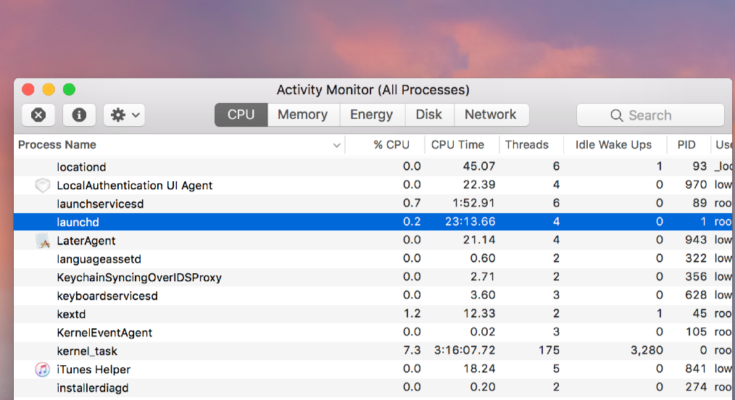
Task: Focus the Search input field
Action: point(660,115)
